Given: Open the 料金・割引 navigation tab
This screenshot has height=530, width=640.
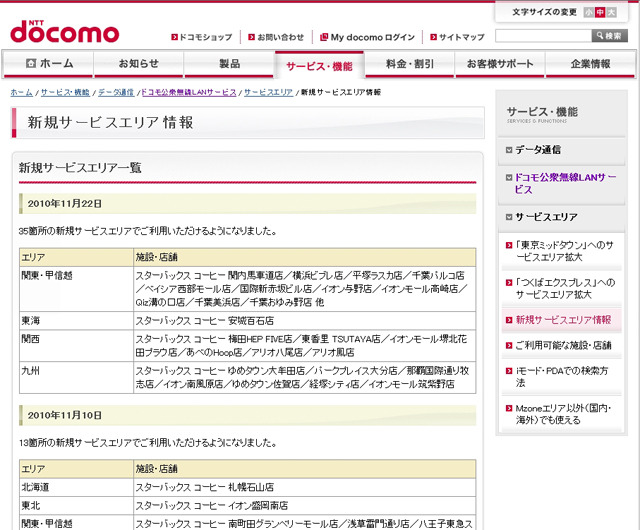Looking at the screenshot, I should click(409, 64).
